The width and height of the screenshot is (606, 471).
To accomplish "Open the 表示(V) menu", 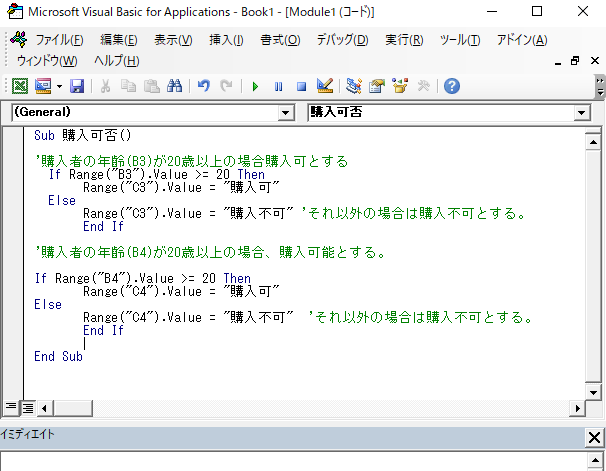I will (x=173, y=40).
